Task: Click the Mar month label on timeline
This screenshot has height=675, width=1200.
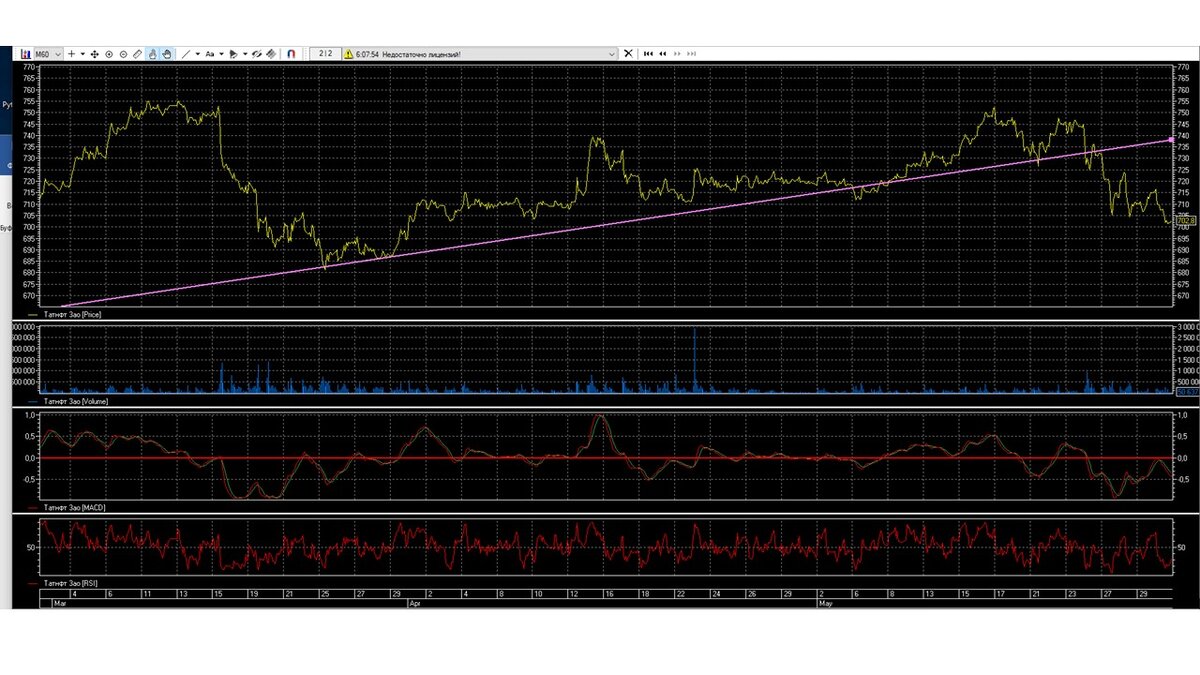Action: 60,604
